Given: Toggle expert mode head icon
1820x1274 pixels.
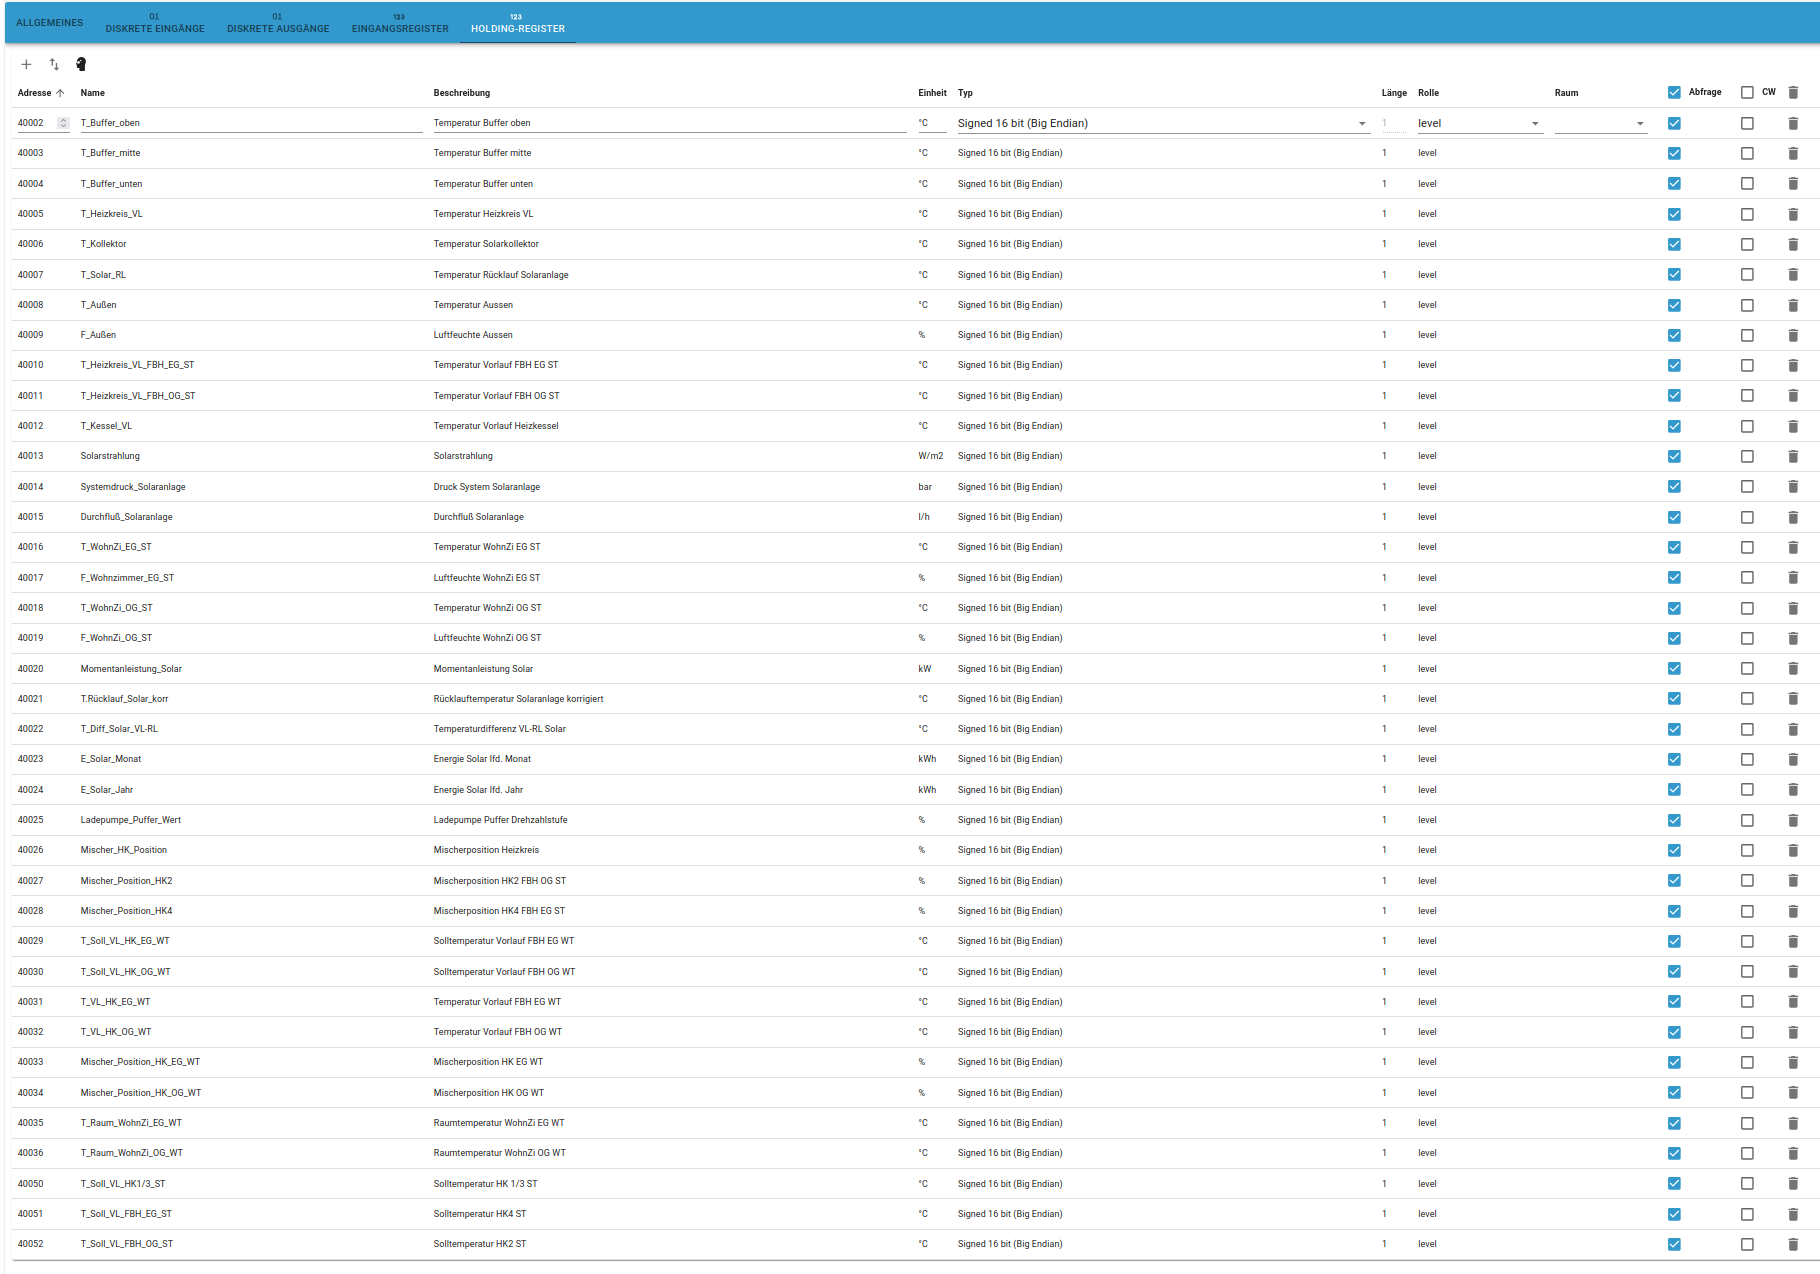Looking at the screenshot, I should [x=81, y=65].
